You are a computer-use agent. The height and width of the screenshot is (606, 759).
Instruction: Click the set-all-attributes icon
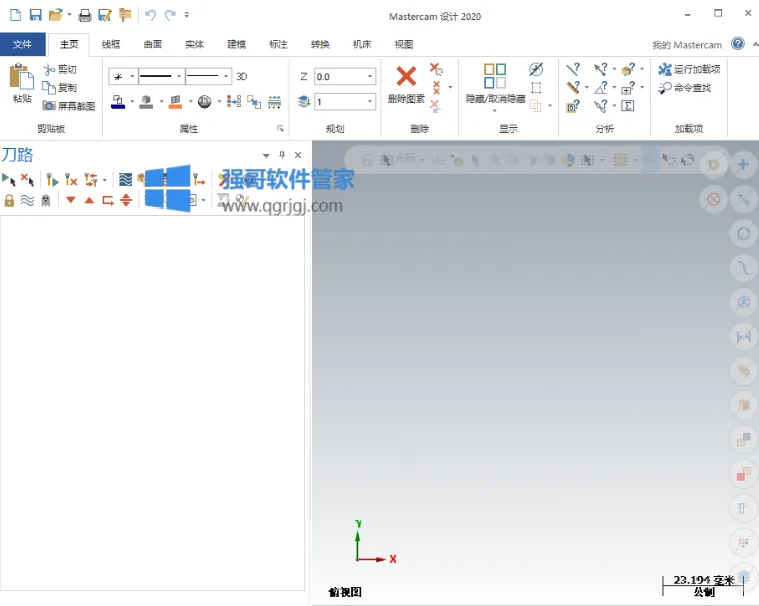[x=234, y=102]
